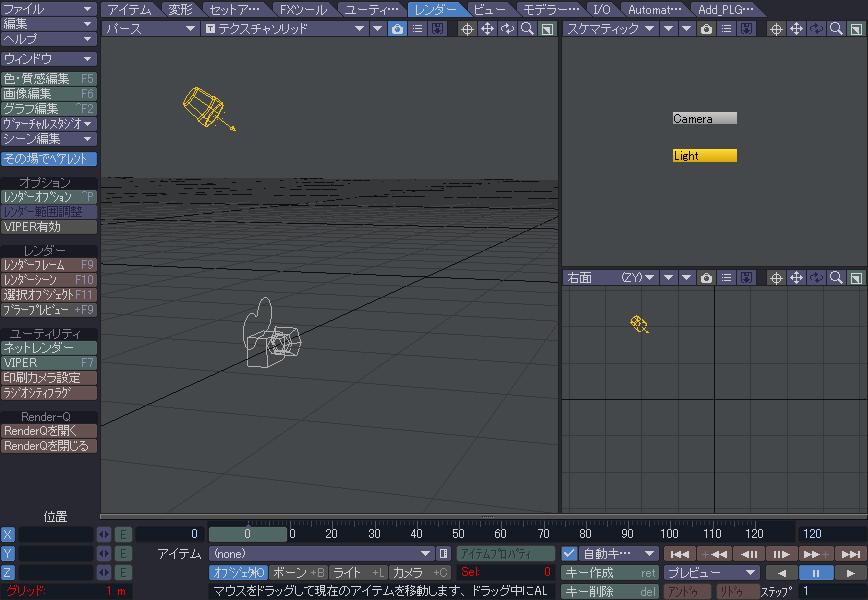Open the ヘルプ dropdown menu
868x600 pixels.
point(49,39)
